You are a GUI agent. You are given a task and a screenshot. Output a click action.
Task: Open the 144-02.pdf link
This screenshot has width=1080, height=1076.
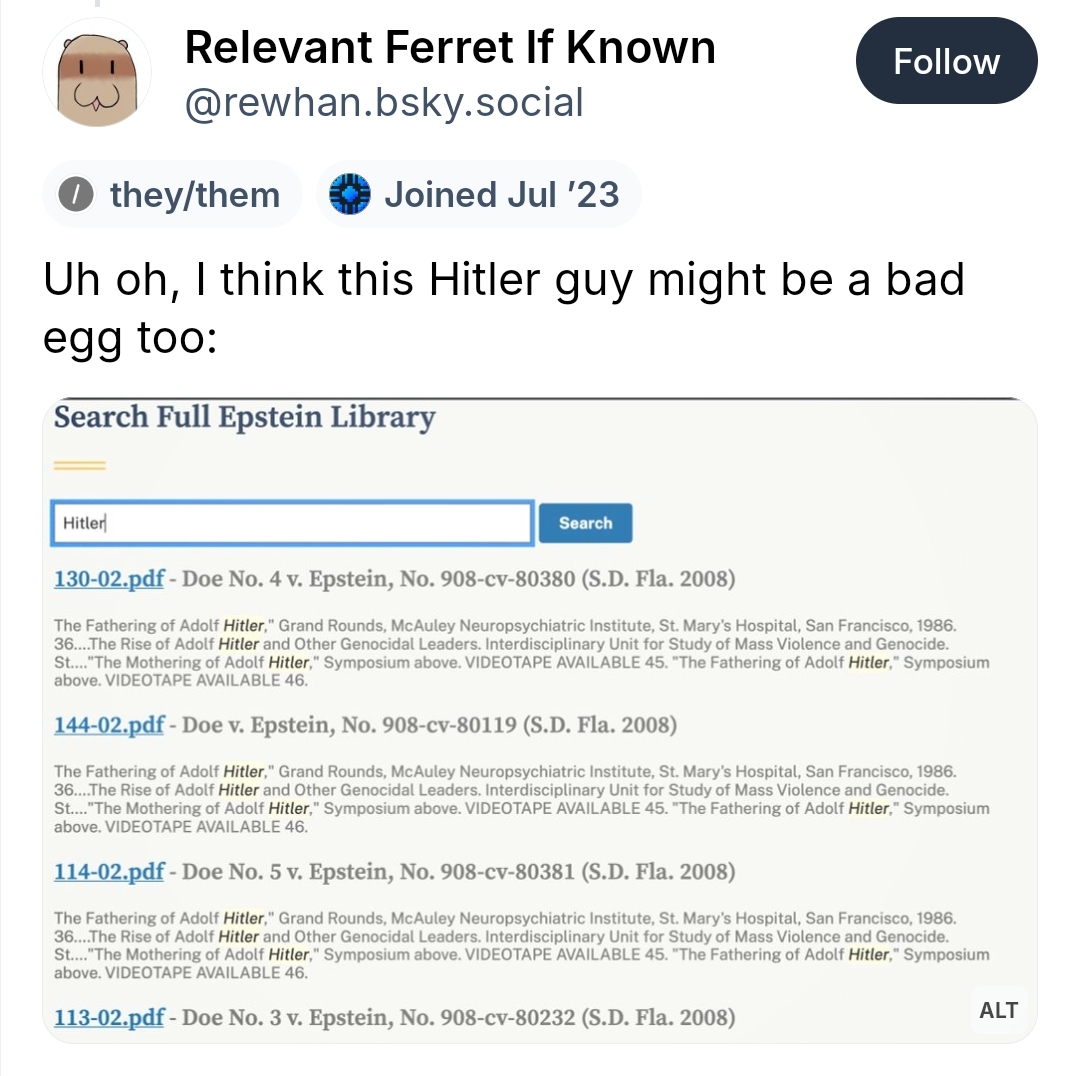coord(109,725)
